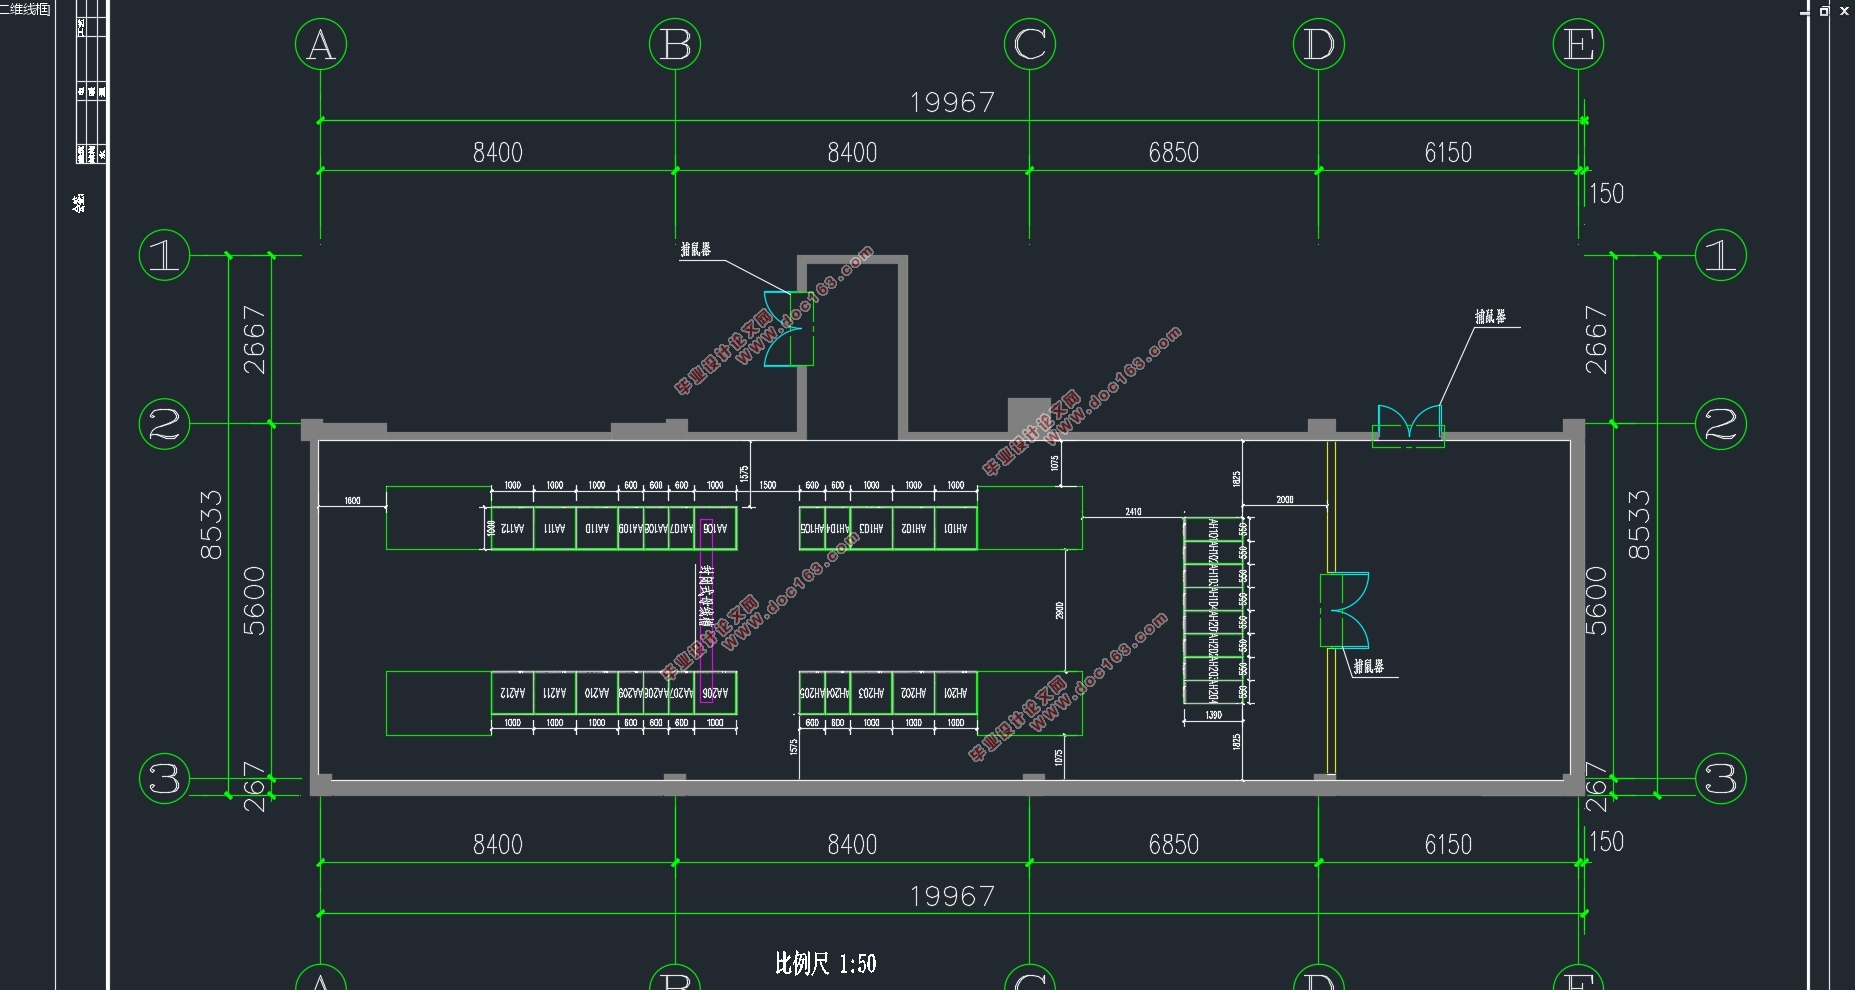Select cabinet AH201

(956, 693)
